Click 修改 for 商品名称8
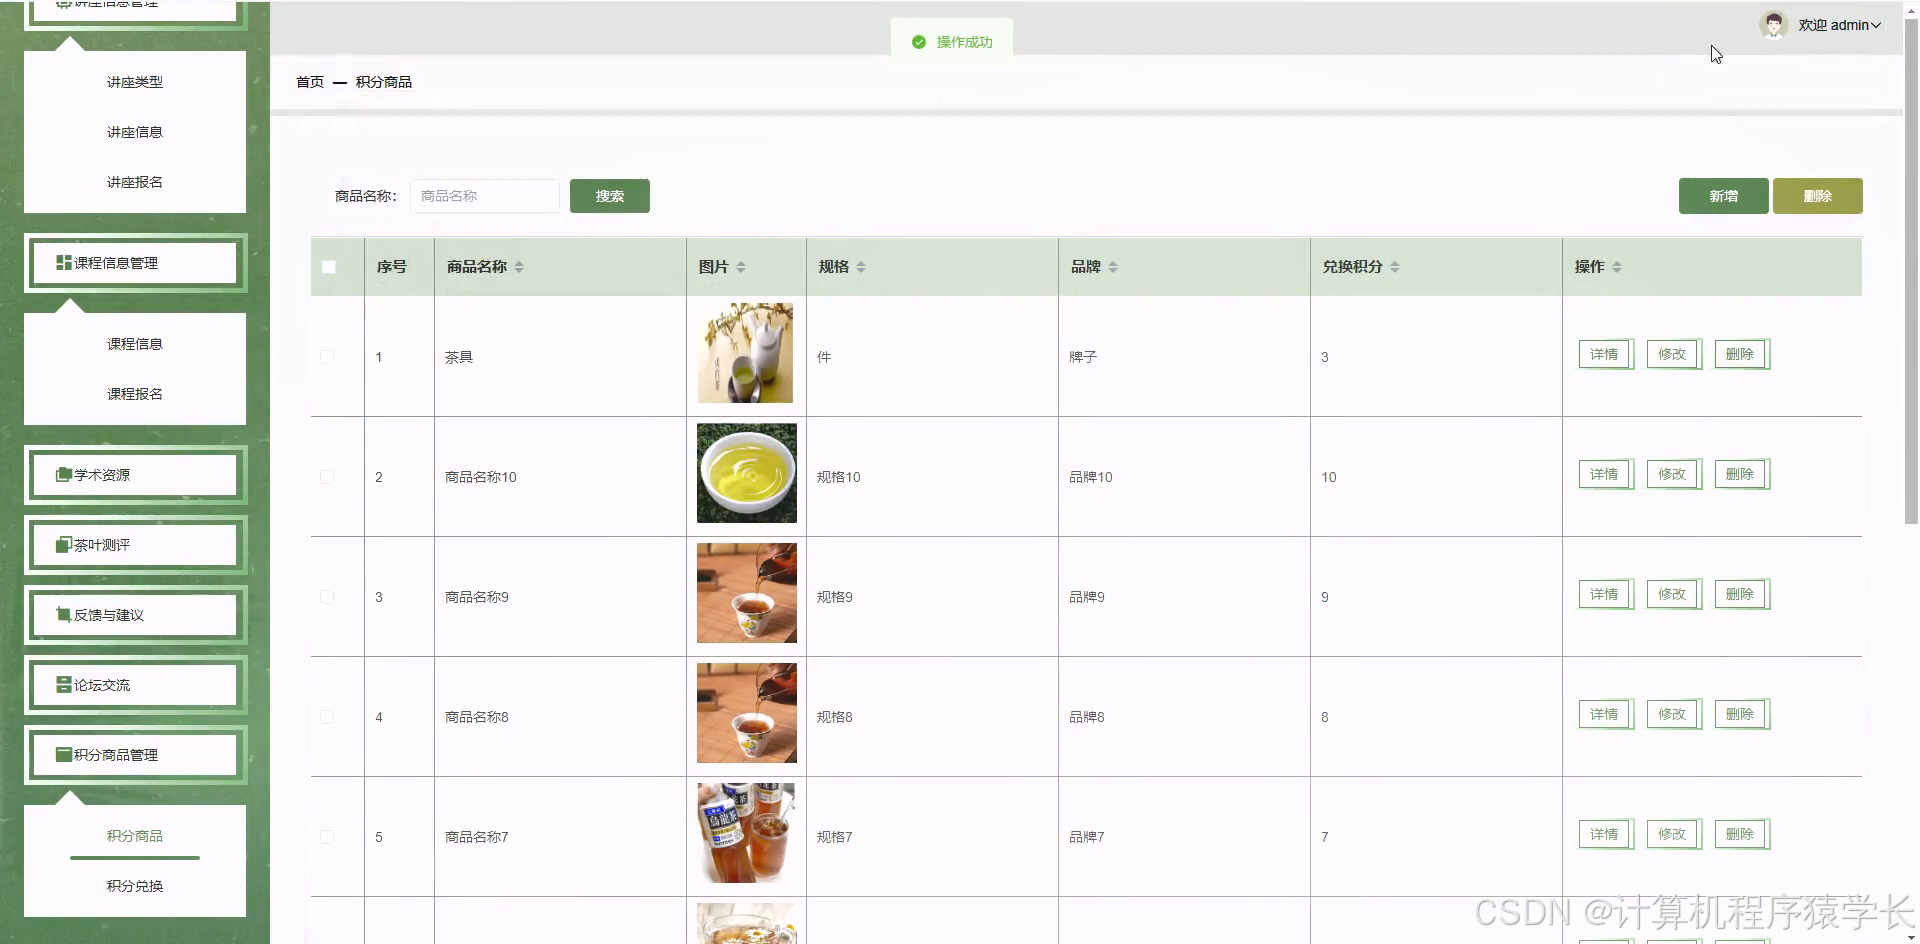 pyautogui.click(x=1673, y=714)
